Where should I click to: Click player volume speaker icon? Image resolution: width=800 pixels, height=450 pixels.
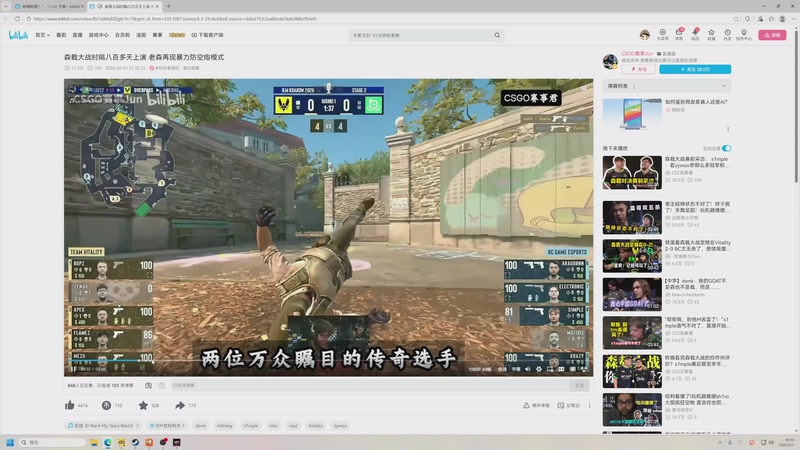pyautogui.click(x=528, y=369)
